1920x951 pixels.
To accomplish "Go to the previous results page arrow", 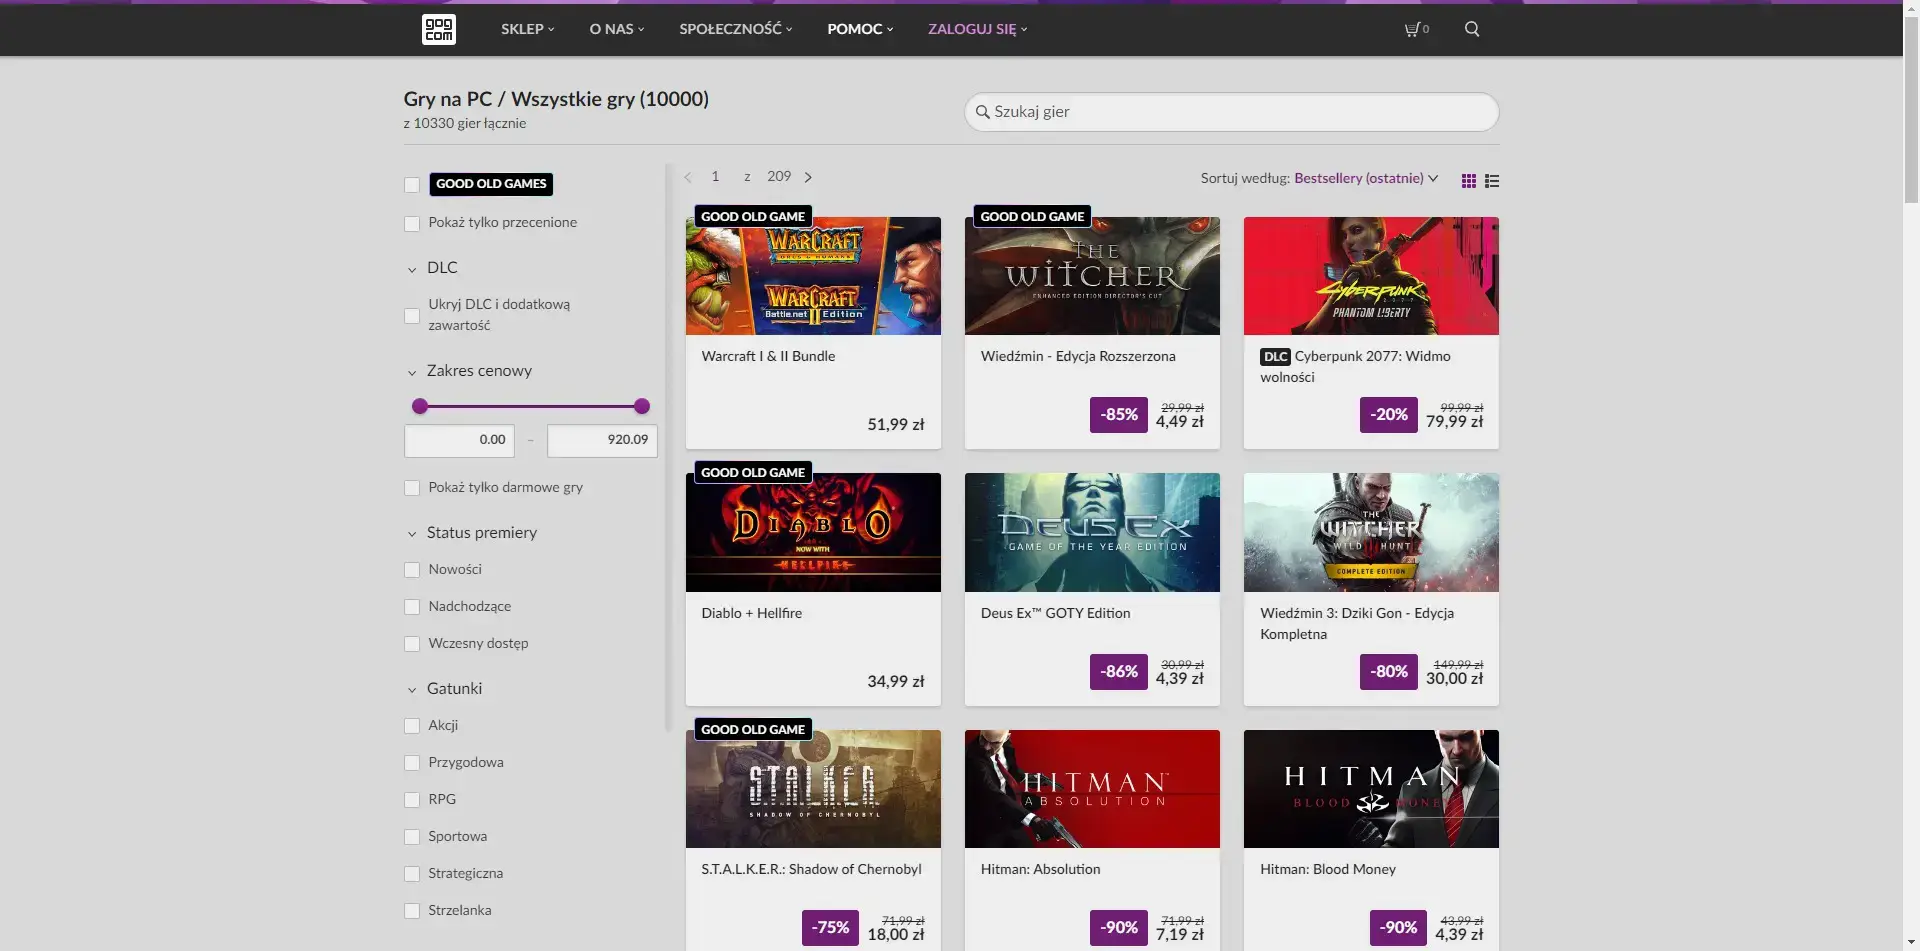I will pos(688,177).
